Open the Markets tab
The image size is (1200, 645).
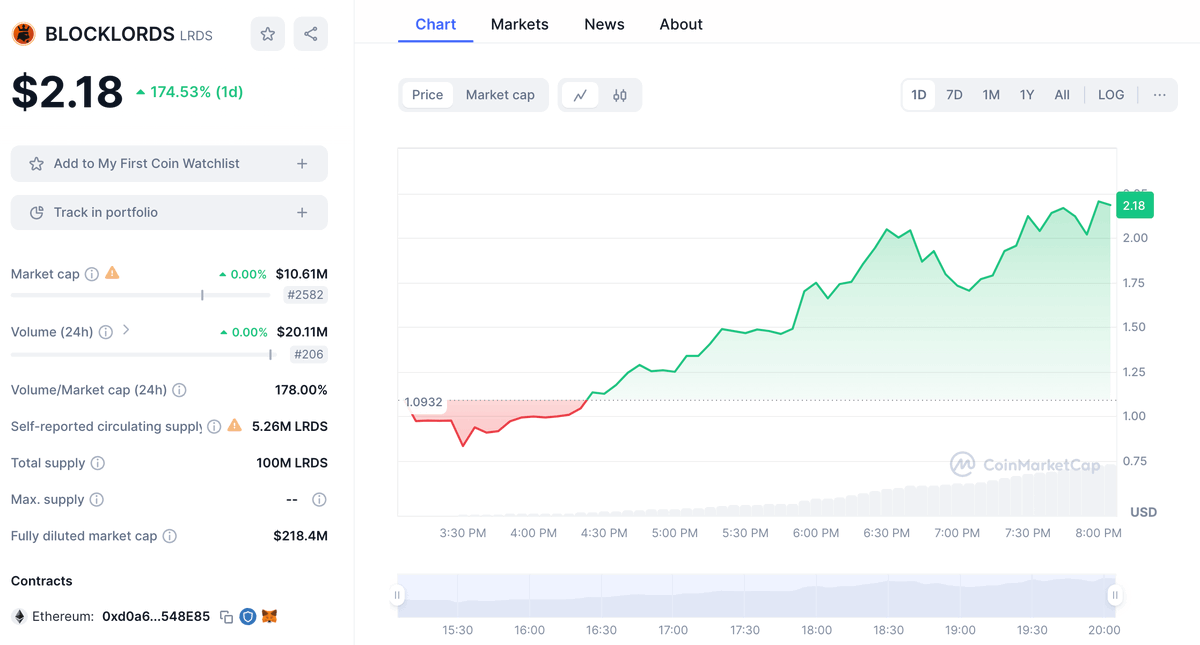(x=519, y=24)
